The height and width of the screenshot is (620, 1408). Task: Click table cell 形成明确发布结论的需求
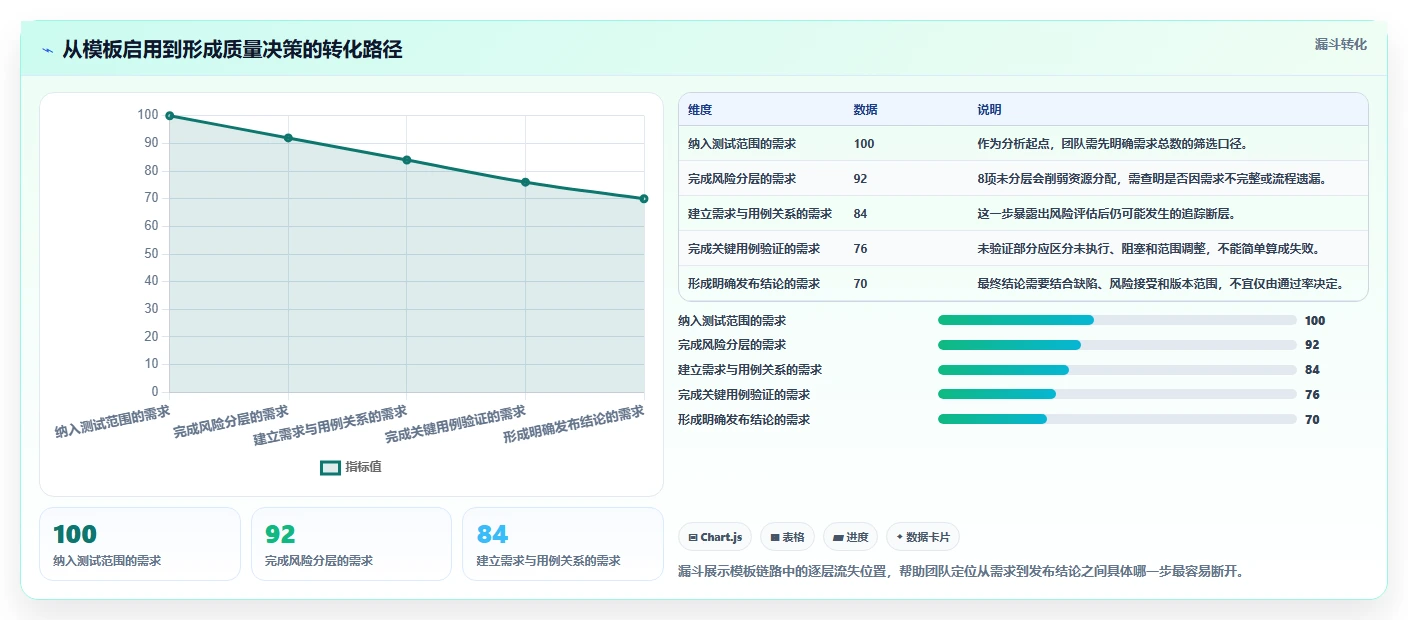coord(754,284)
